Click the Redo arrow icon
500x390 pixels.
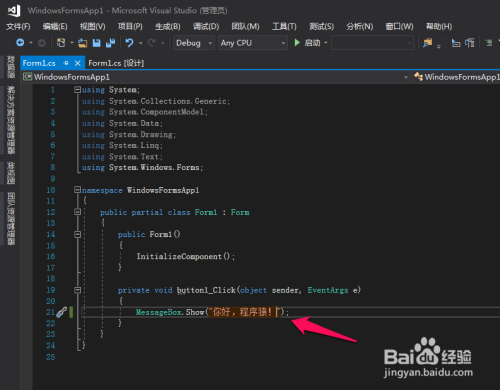coord(152,43)
